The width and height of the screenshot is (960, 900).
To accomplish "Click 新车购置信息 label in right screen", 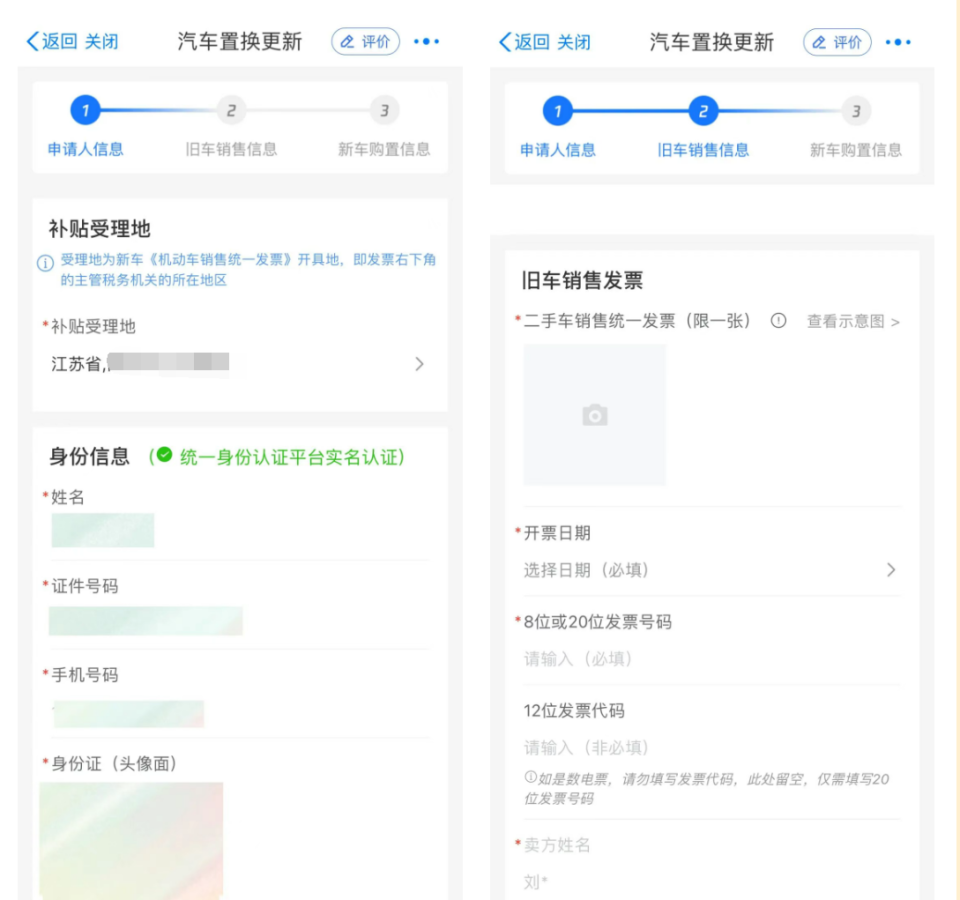I will (856, 150).
